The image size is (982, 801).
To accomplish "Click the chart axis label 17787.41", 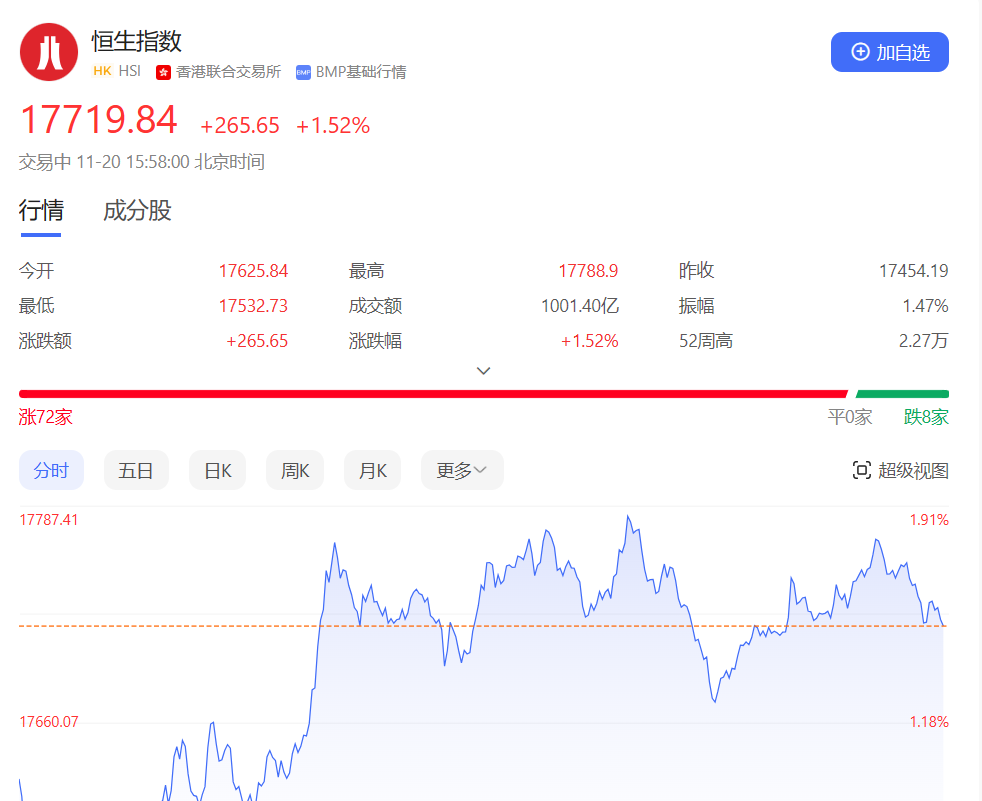I will [49, 520].
